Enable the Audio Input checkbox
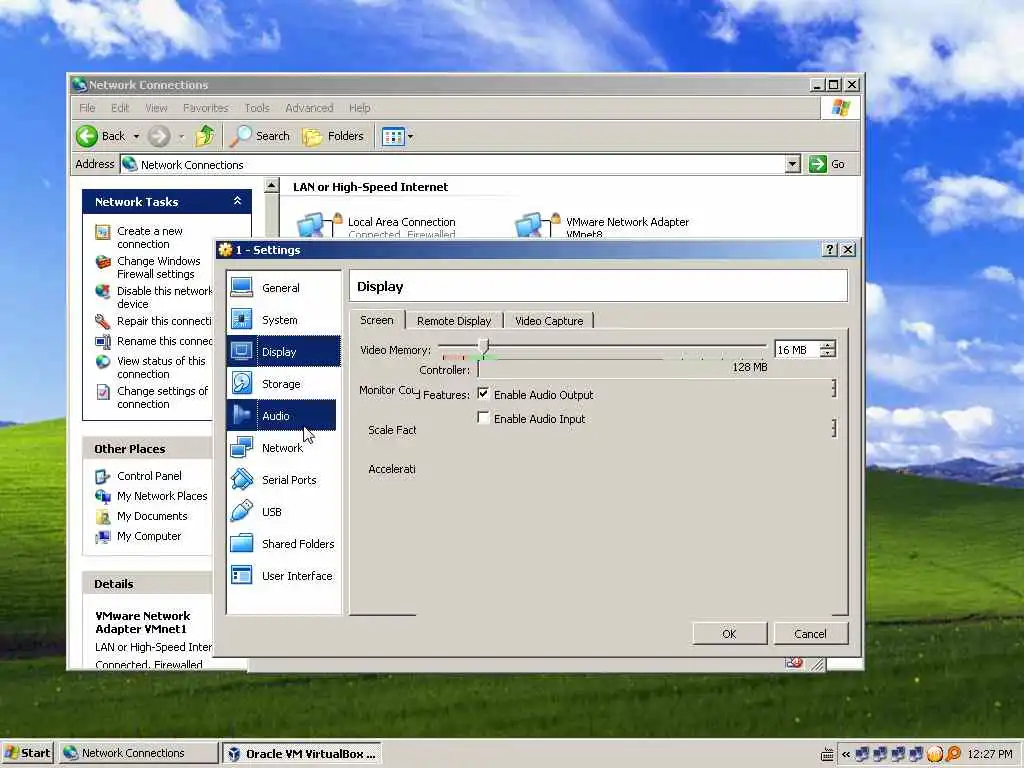Screen dimensions: 1024x768 [x=483, y=418]
